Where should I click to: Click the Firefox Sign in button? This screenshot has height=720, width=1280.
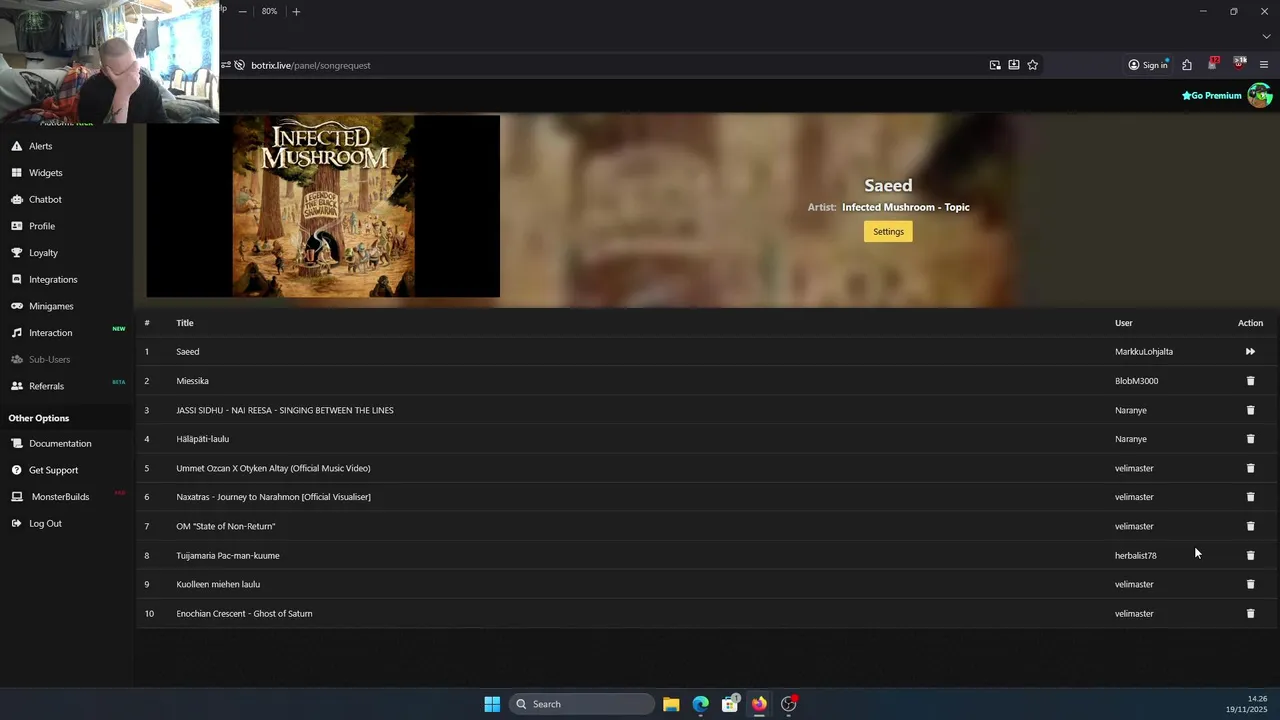tap(1148, 65)
